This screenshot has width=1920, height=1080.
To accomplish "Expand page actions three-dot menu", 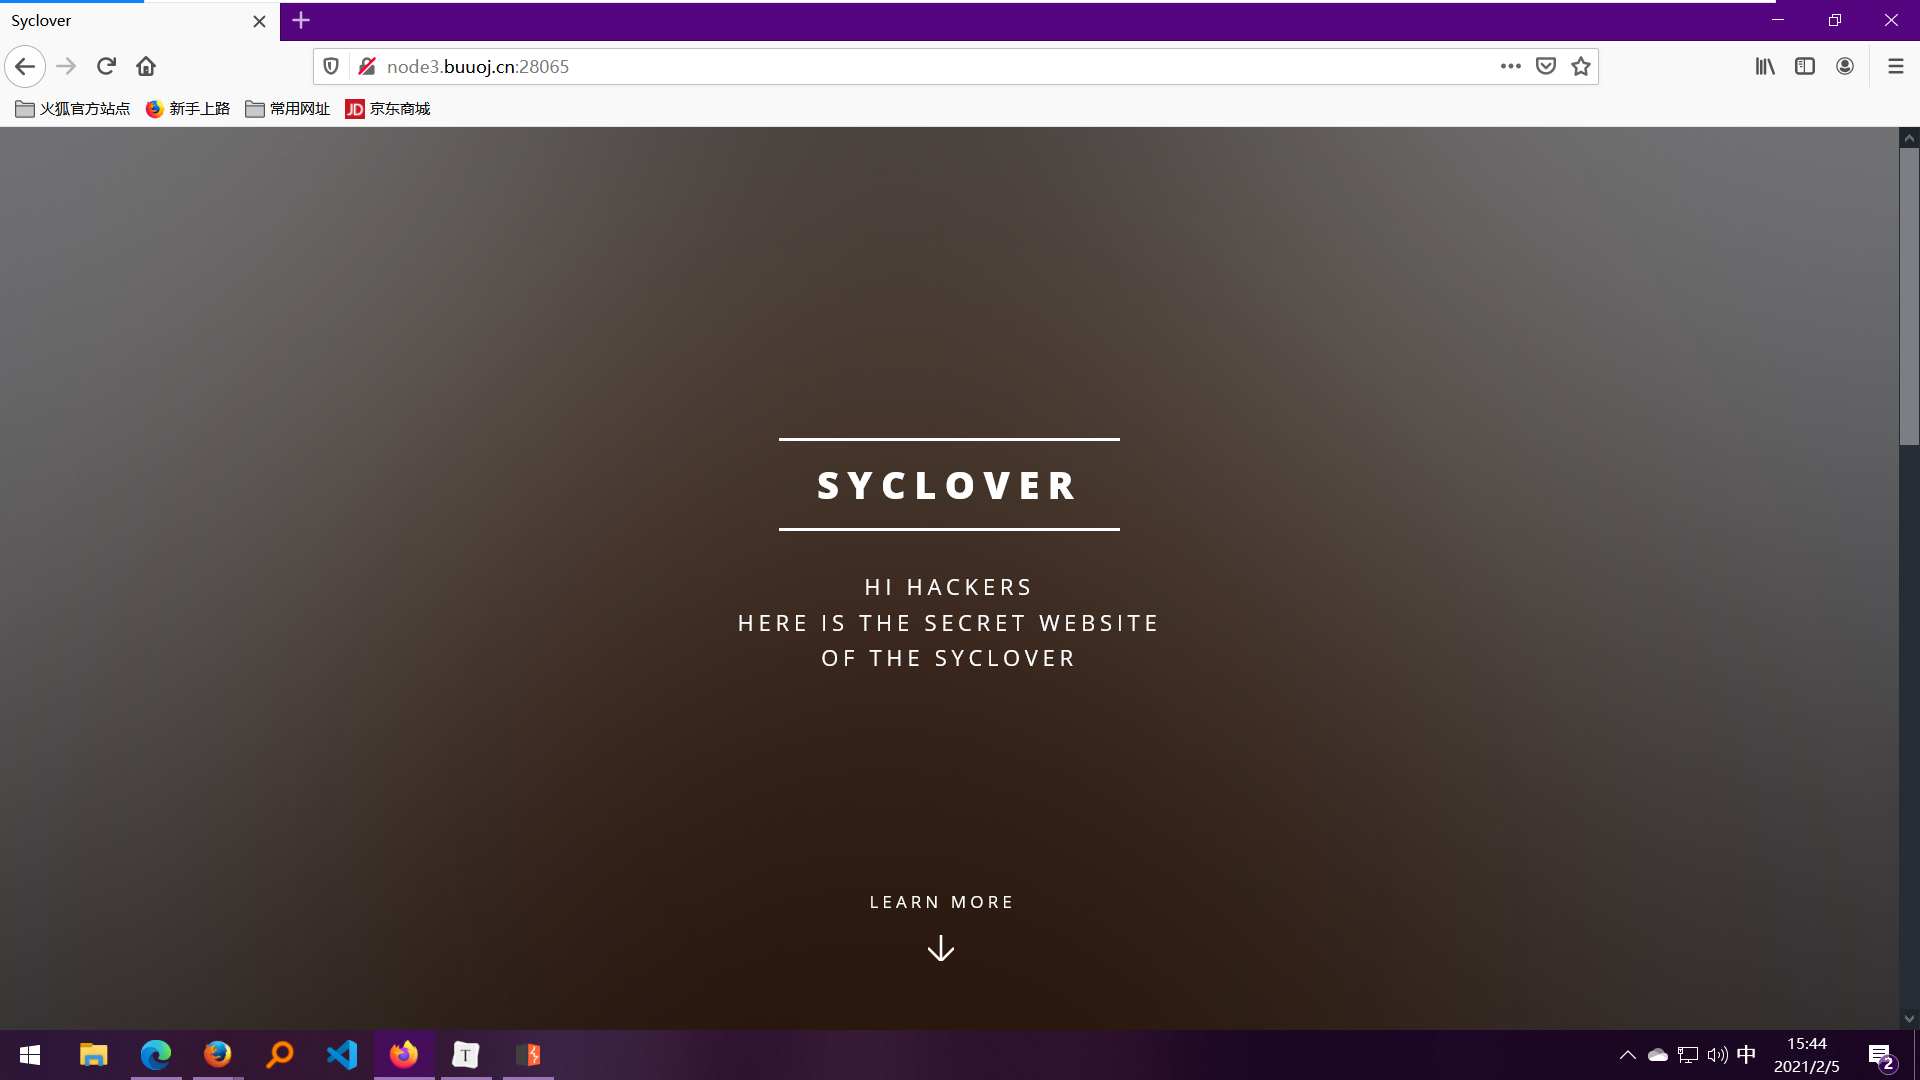I will point(1510,66).
